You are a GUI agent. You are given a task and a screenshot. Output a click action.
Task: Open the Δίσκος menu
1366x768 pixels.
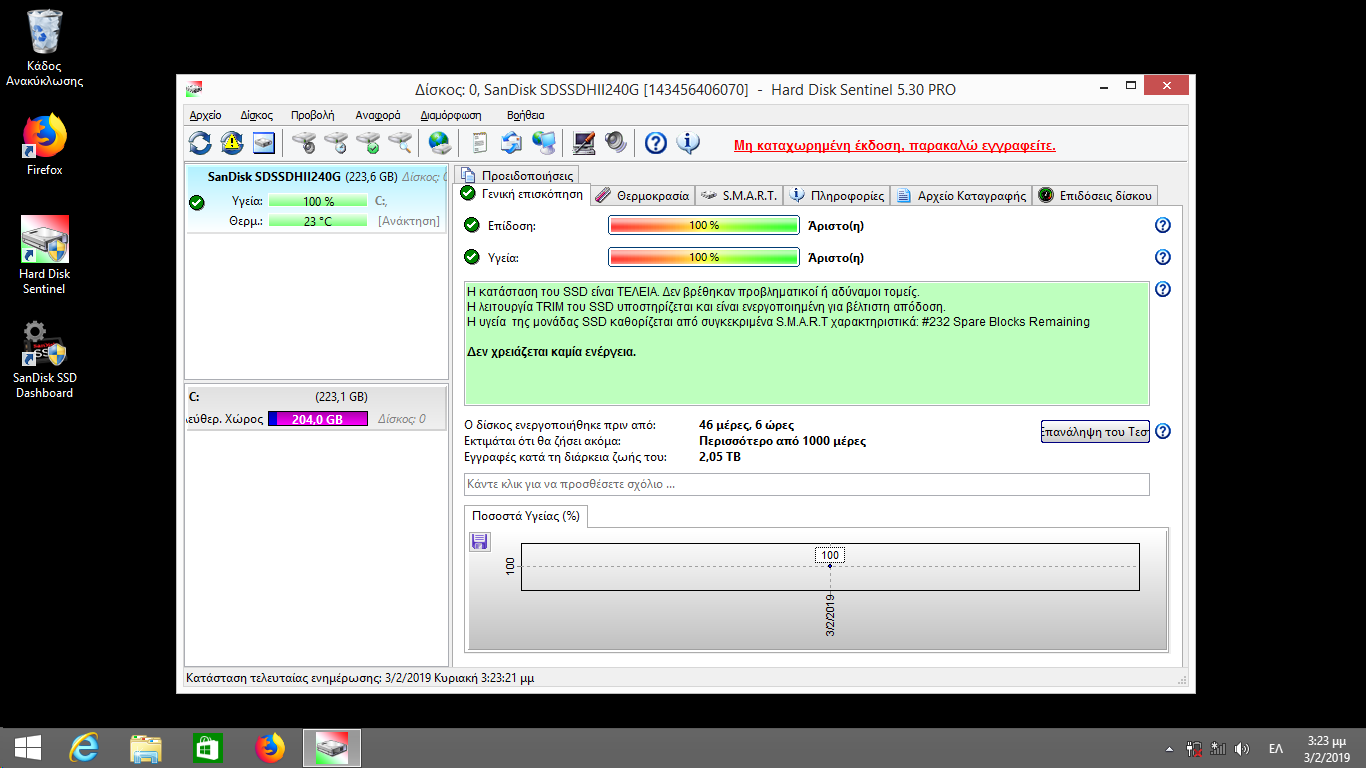(257, 115)
